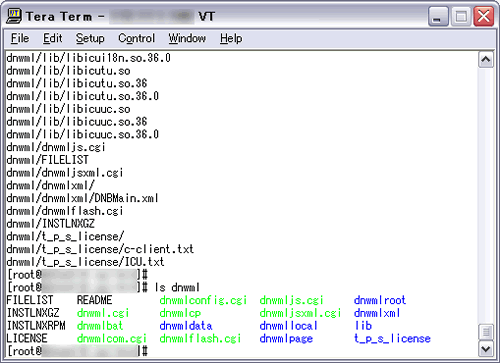Click green dnwml.cgi file name

pyautogui.click(x=103, y=313)
